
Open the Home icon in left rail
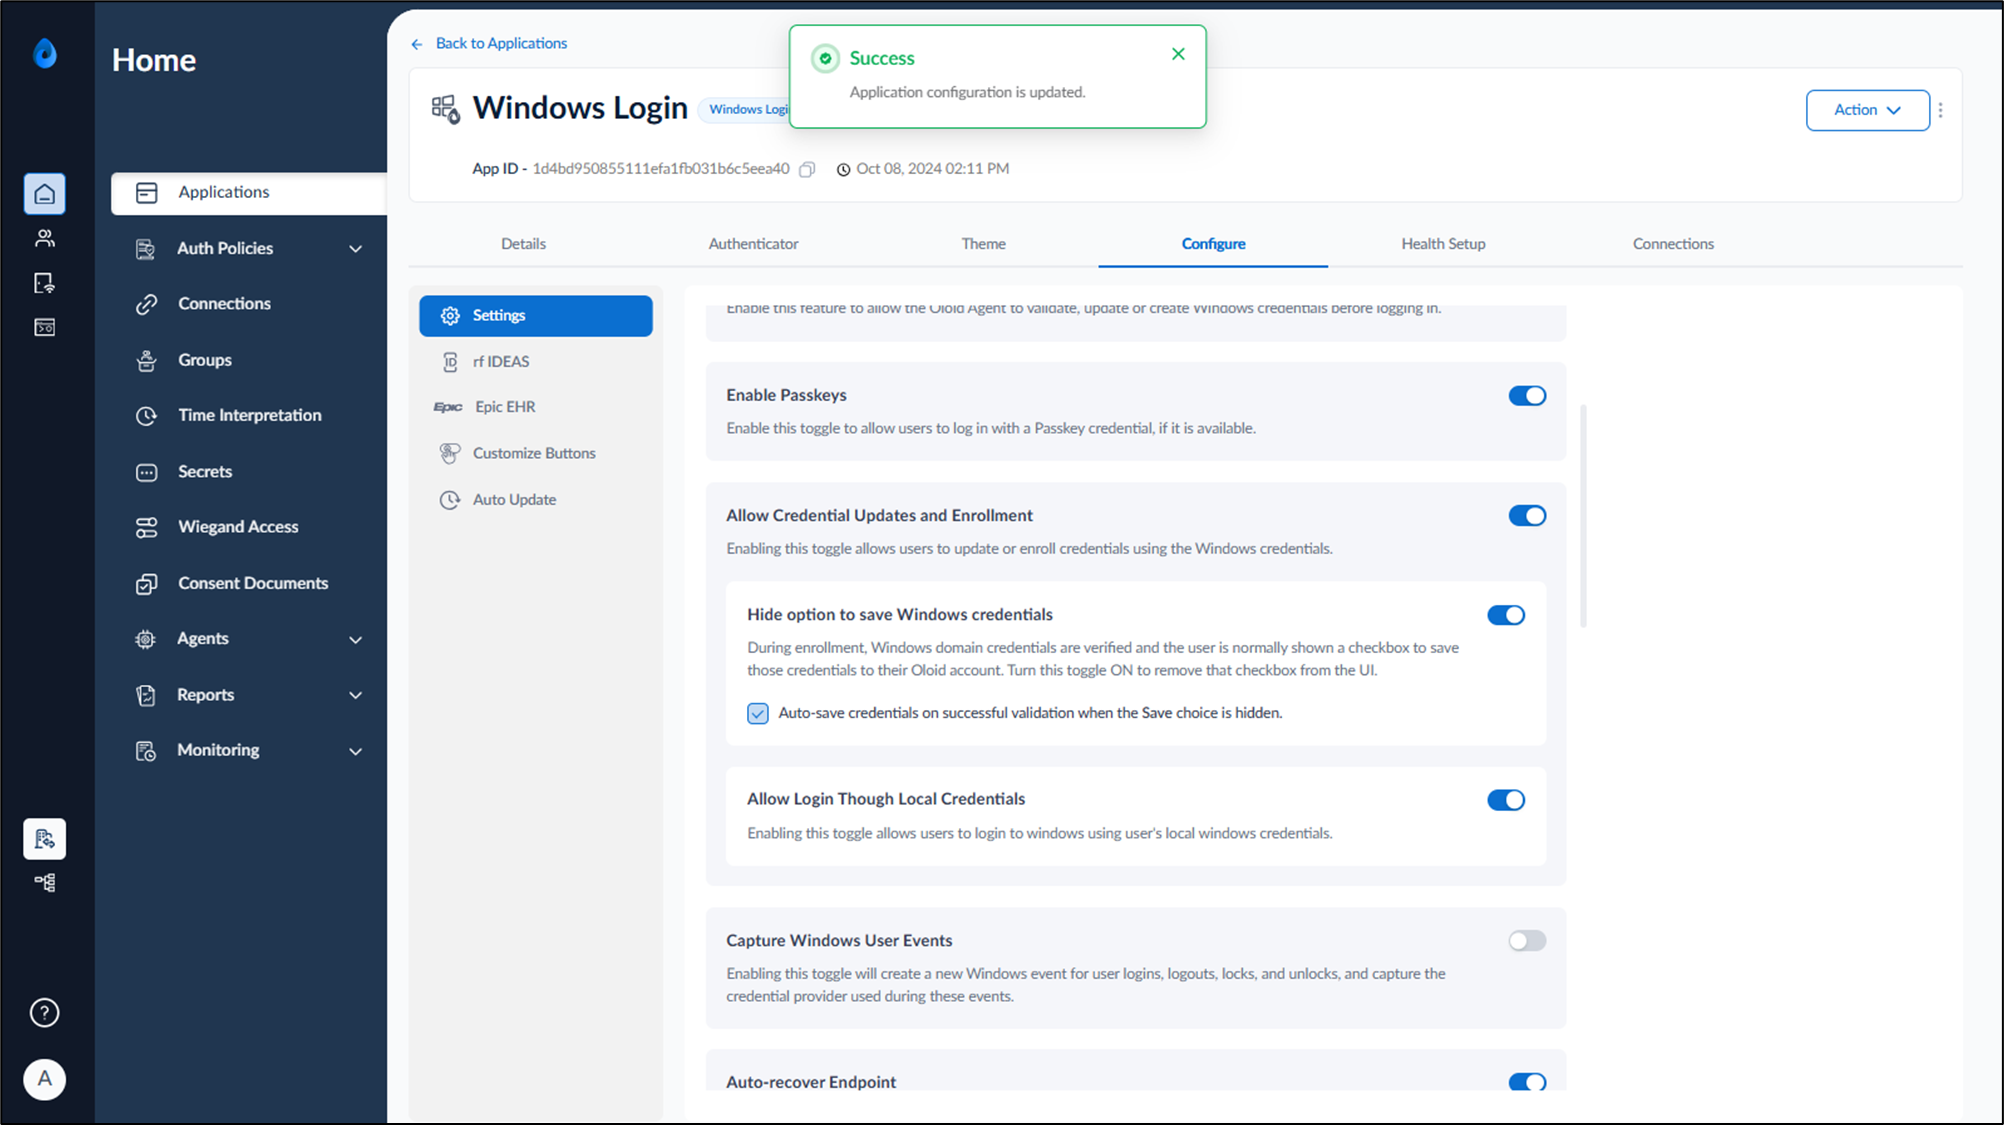[45, 194]
